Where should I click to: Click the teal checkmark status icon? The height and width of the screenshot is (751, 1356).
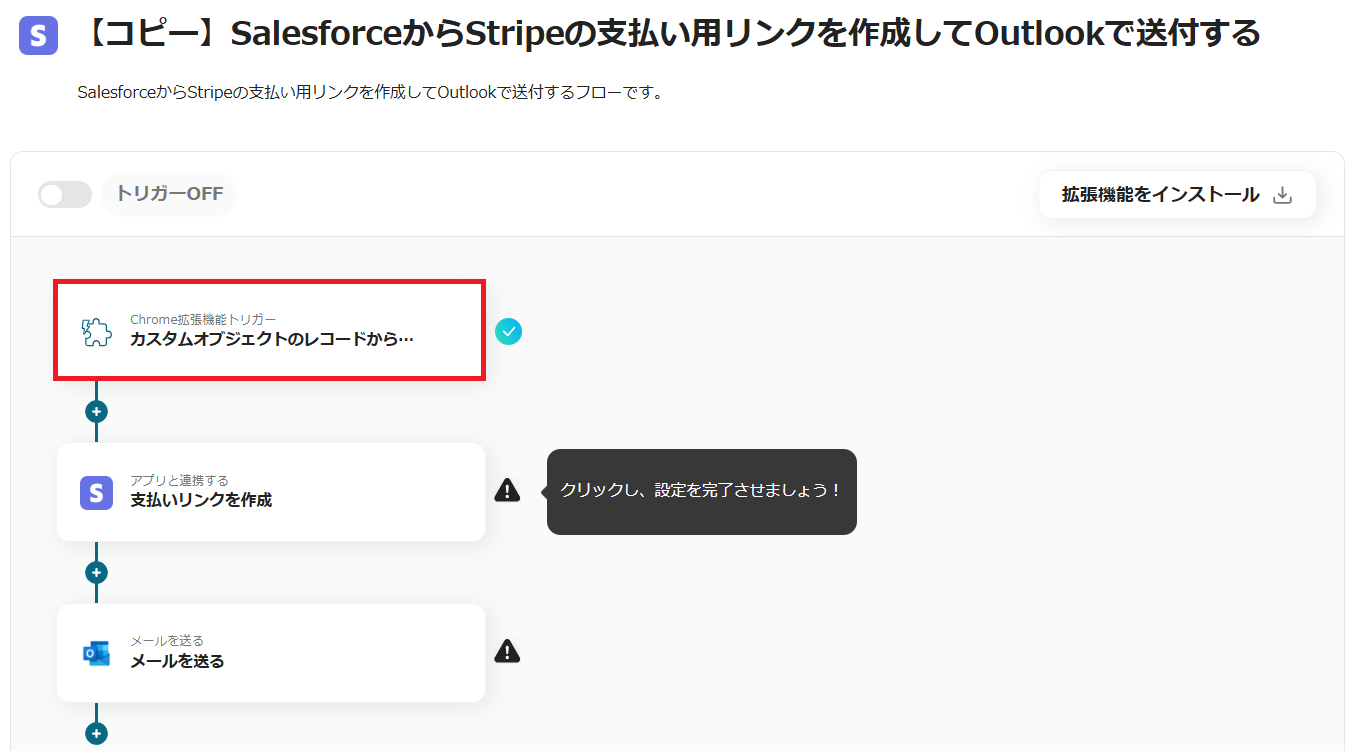508,331
